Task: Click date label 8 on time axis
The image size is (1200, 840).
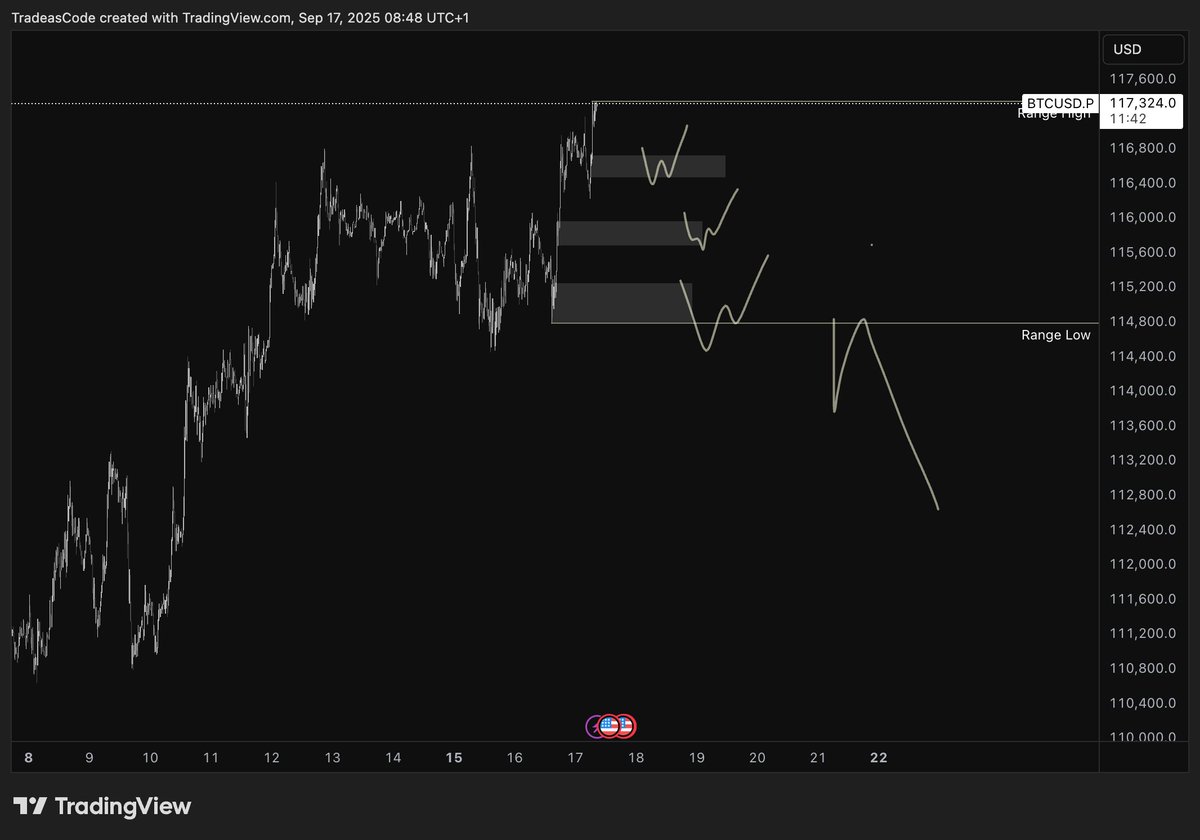Action: click(28, 758)
